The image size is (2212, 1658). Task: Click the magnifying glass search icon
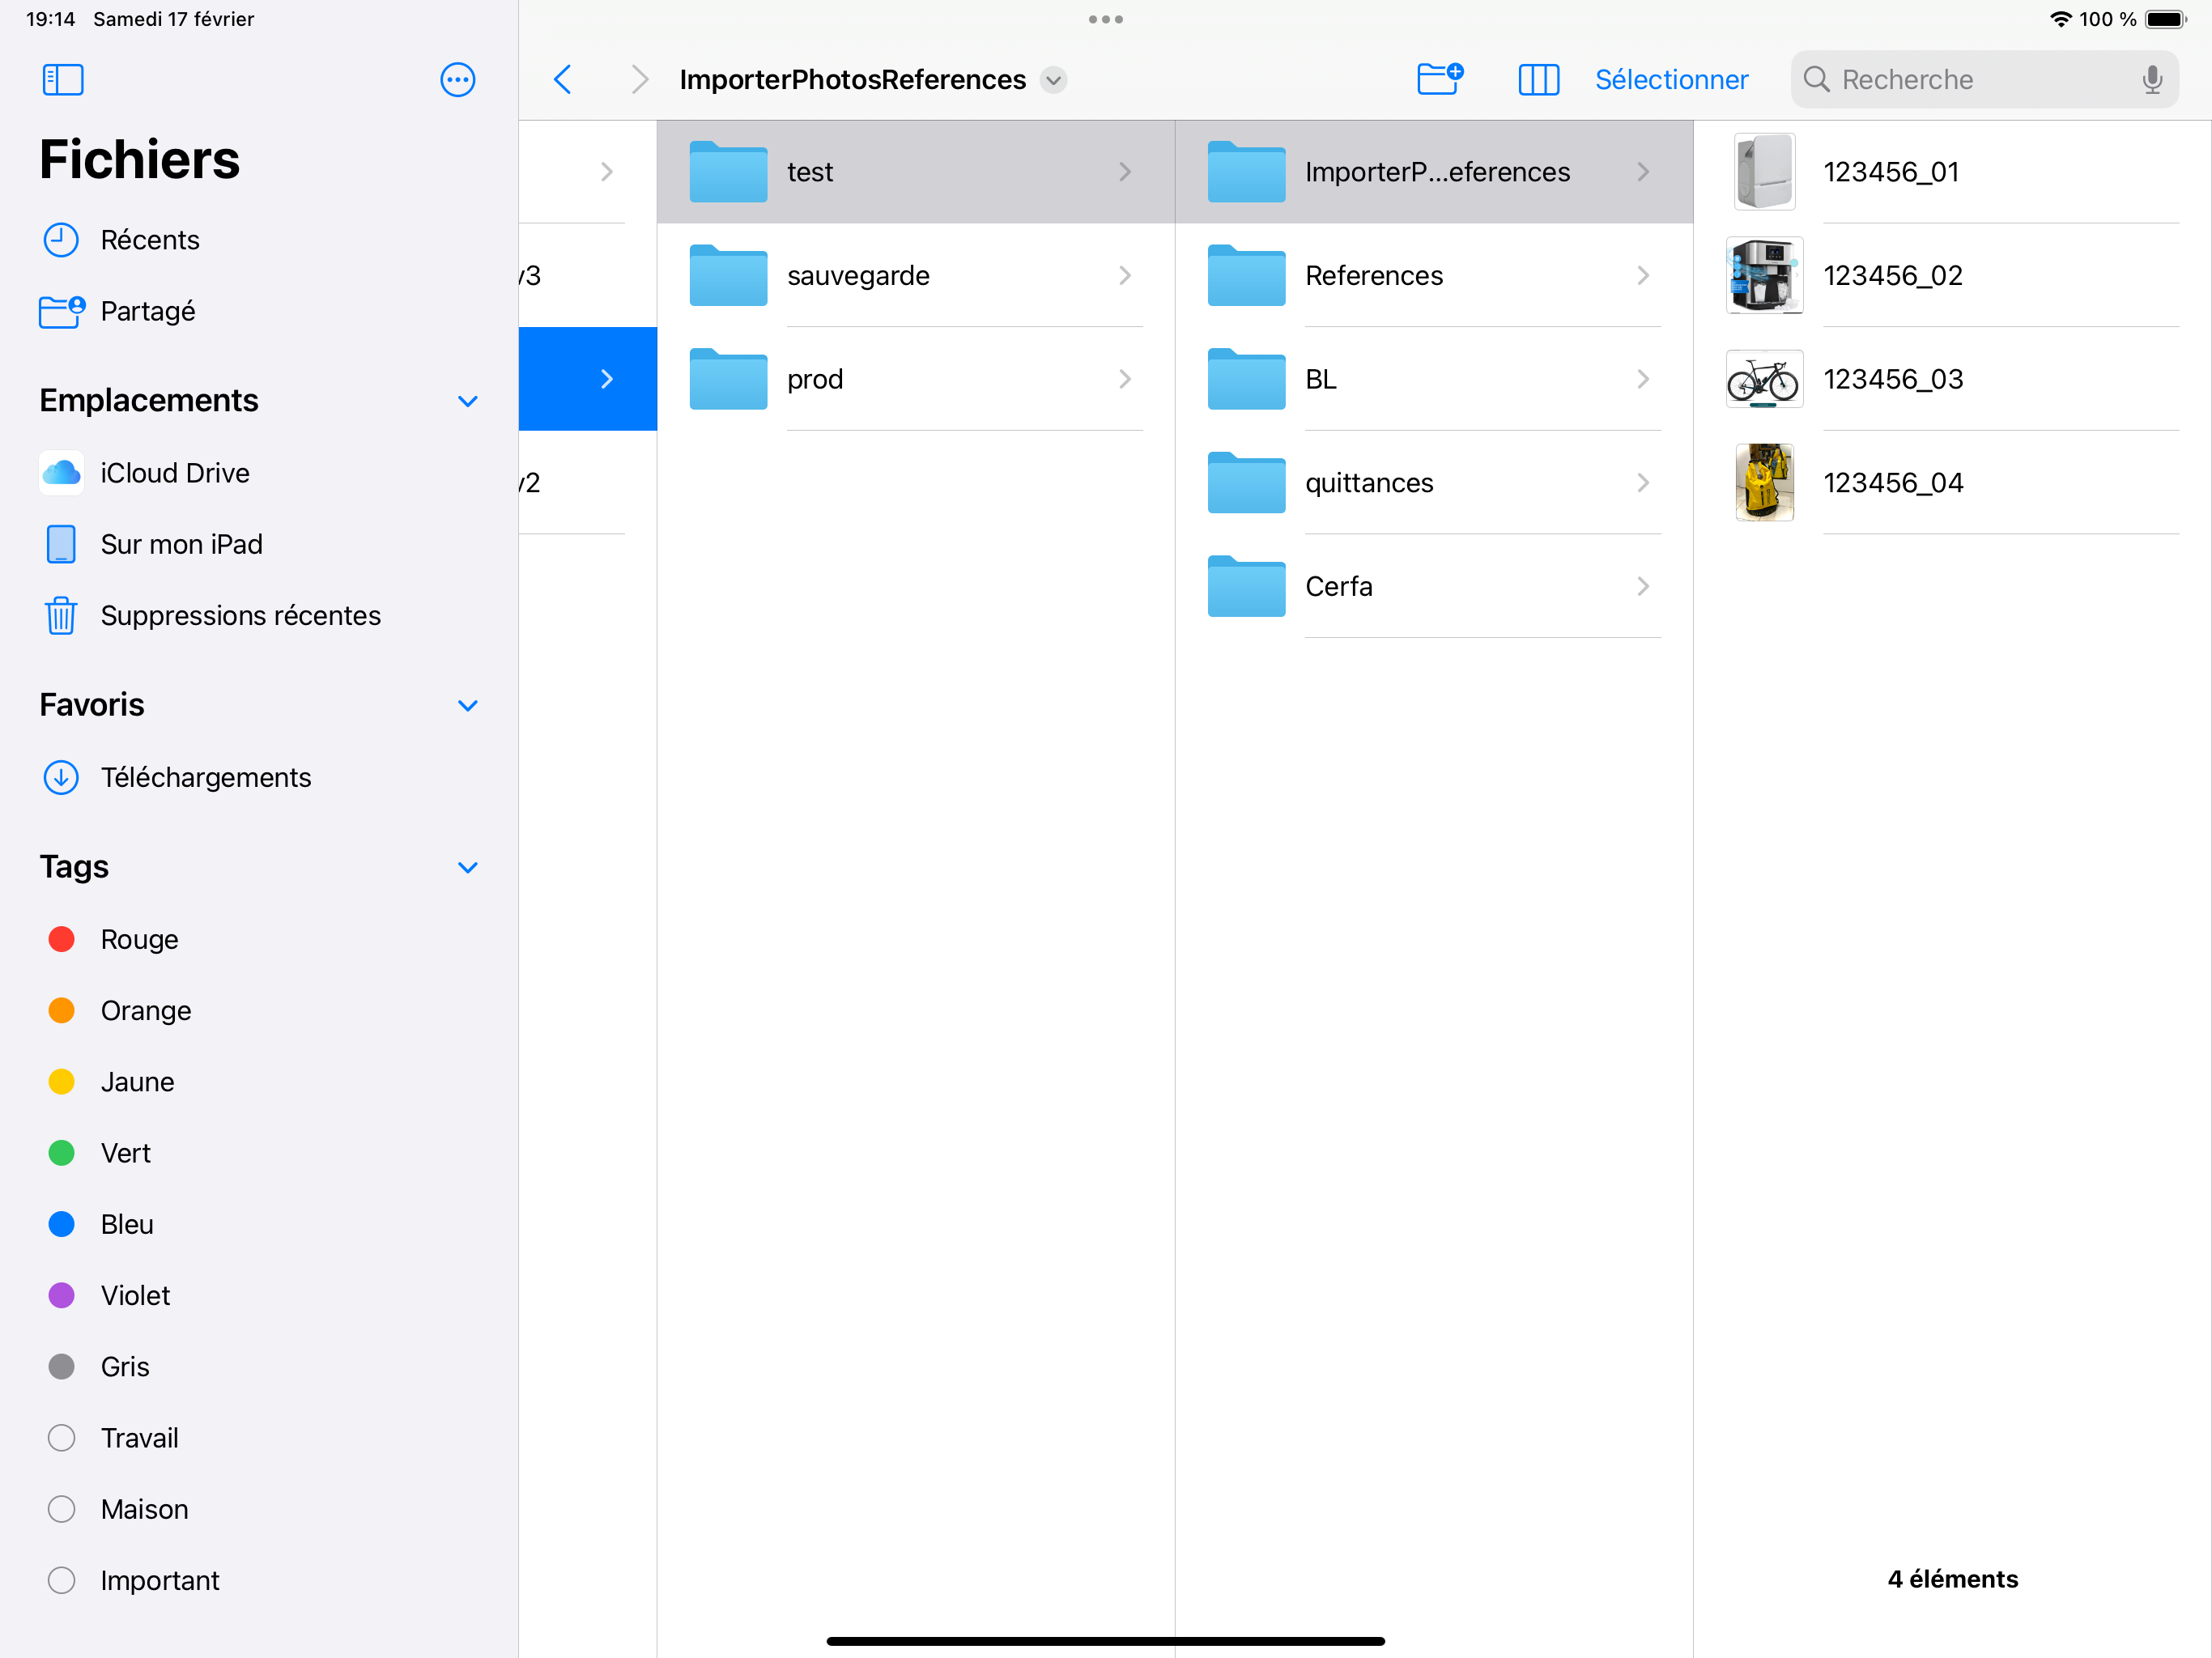point(1816,80)
